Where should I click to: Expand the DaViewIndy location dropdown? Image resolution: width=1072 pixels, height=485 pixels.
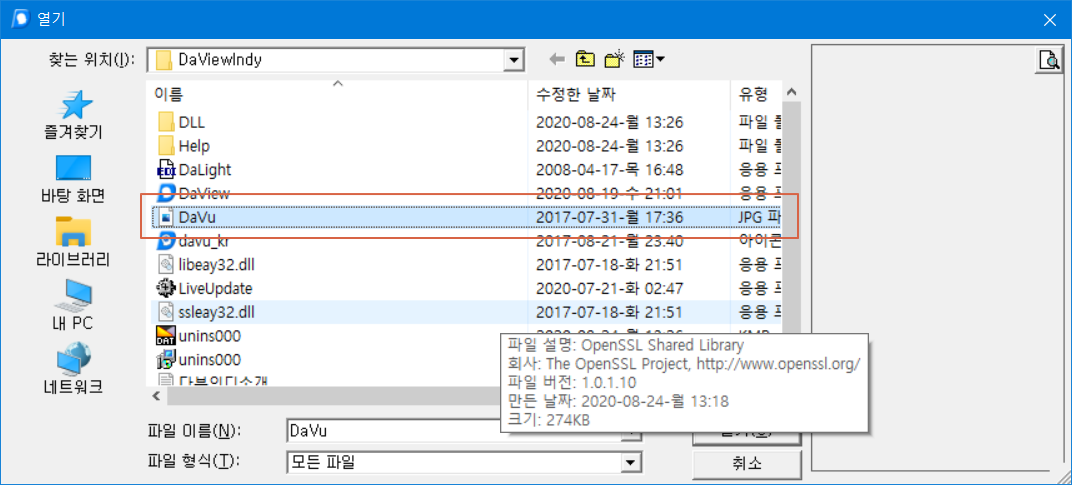click(513, 60)
